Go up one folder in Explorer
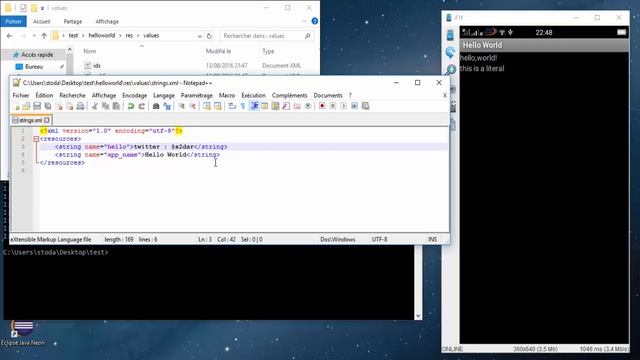The height and width of the screenshot is (360, 640). (44, 36)
